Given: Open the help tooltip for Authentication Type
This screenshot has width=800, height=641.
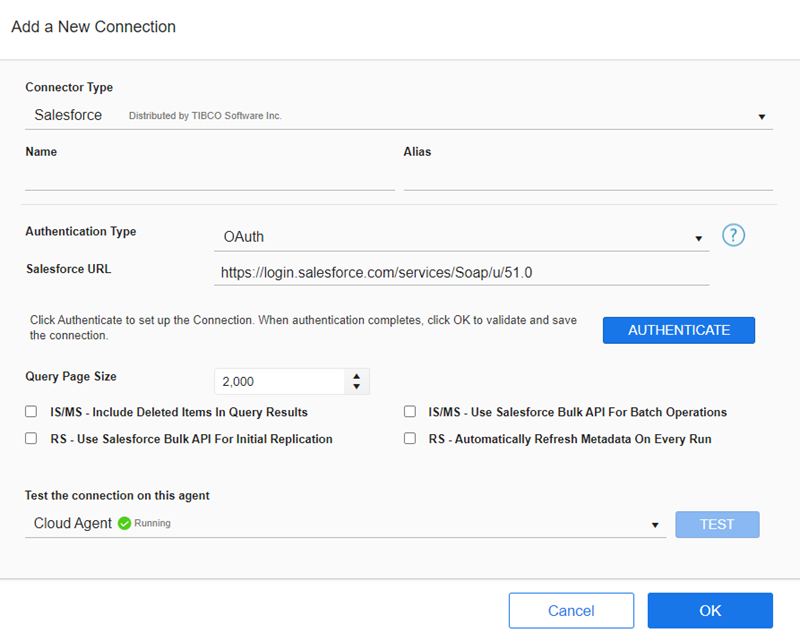Looking at the screenshot, I should (733, 235).
